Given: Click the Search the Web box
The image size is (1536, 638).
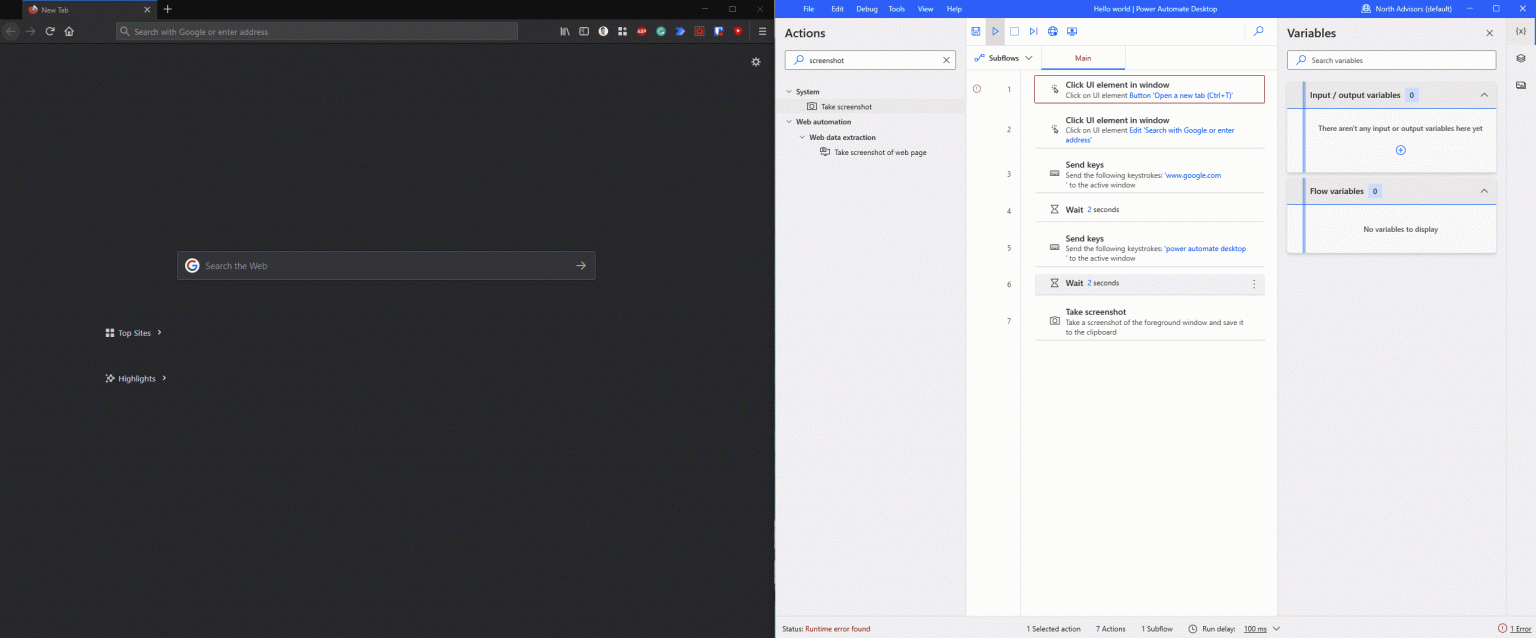Looking at the screenshot, I should tap(386, 265).
